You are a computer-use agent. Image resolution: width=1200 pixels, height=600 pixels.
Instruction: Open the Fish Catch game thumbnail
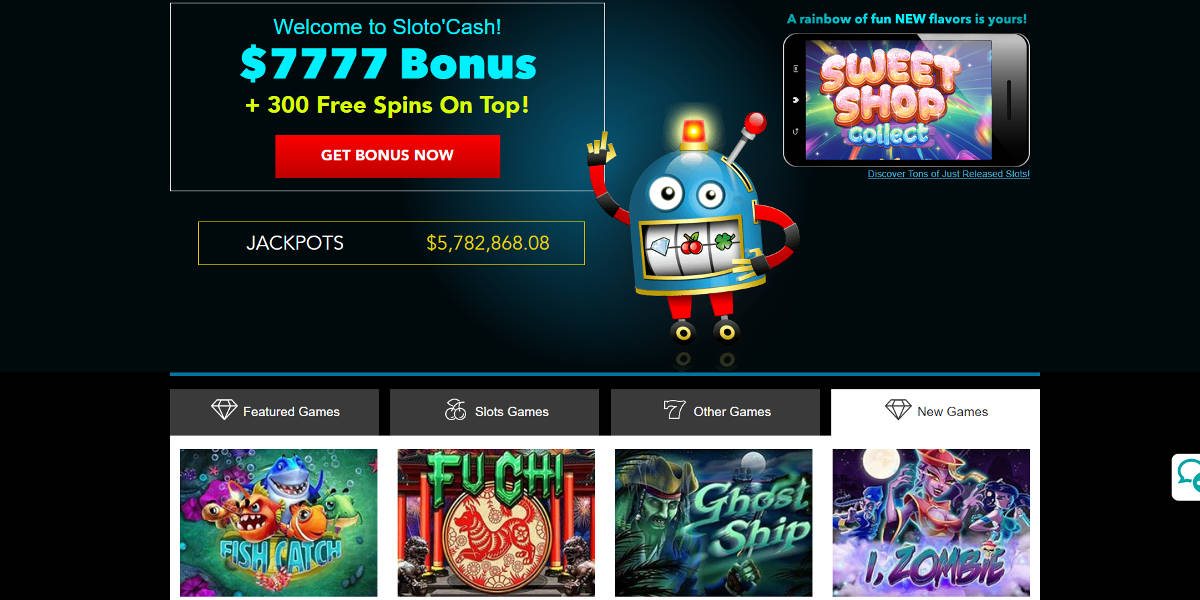[x=279, y=523]
